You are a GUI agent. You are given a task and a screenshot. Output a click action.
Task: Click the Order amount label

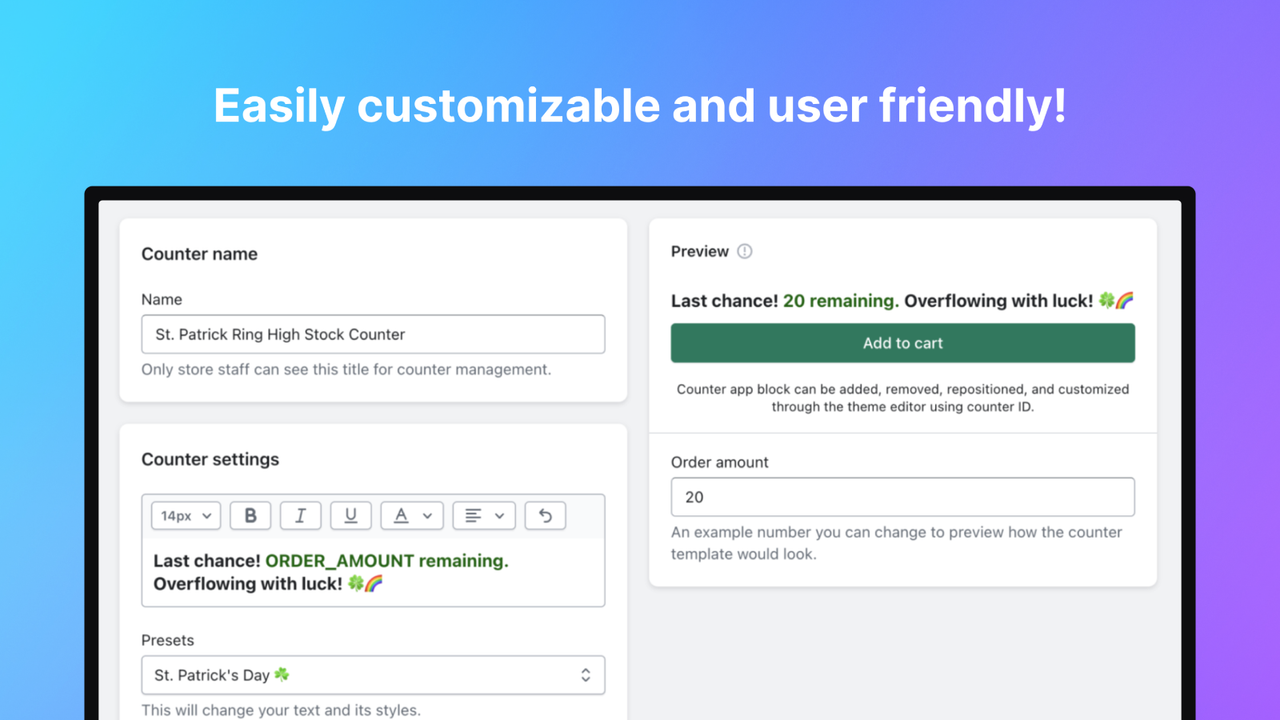coord(720,462)
